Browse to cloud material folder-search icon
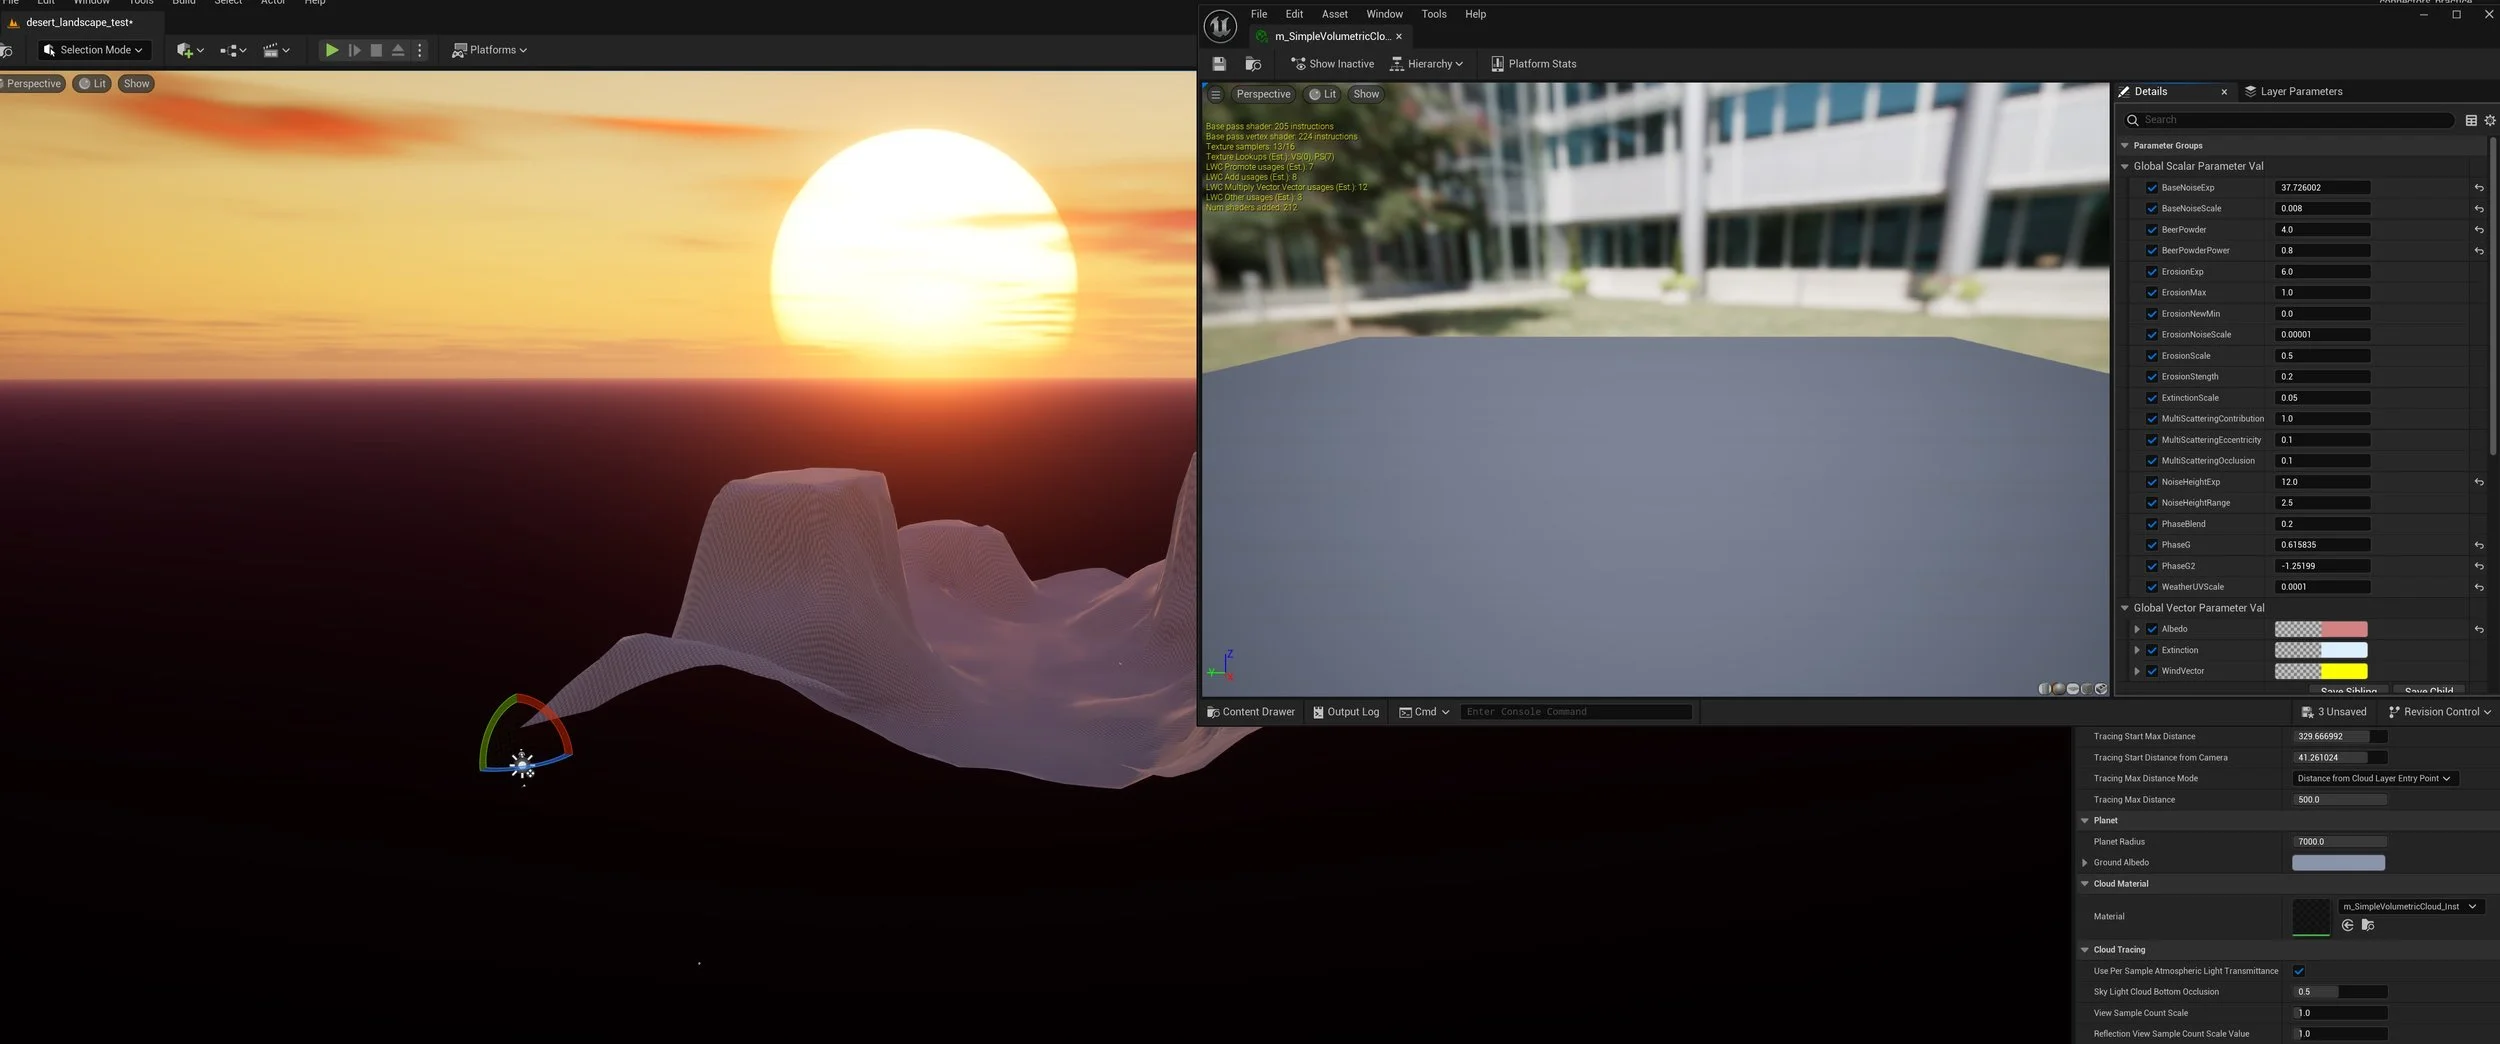2500x1044 pixels. pos(2367,925)
